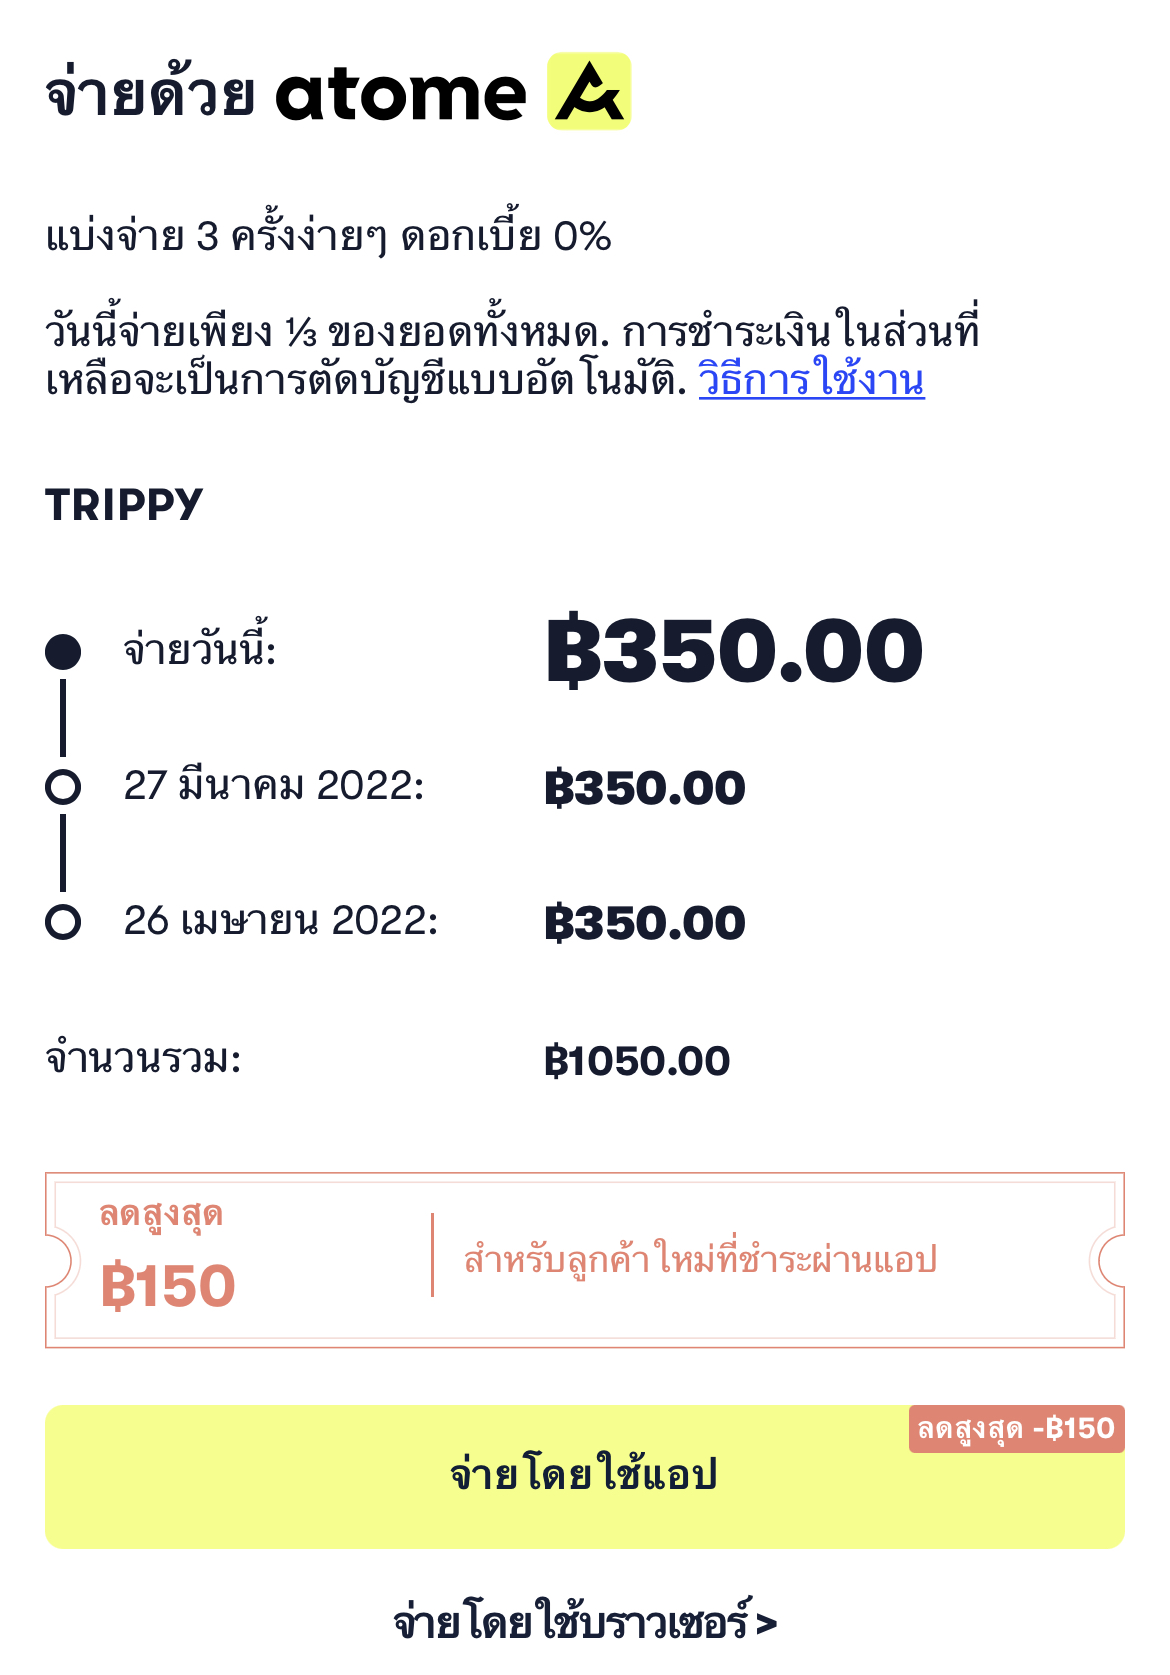Click the ฿350.00 for 27 มีนาคม installment

click(x=645, y=788)
